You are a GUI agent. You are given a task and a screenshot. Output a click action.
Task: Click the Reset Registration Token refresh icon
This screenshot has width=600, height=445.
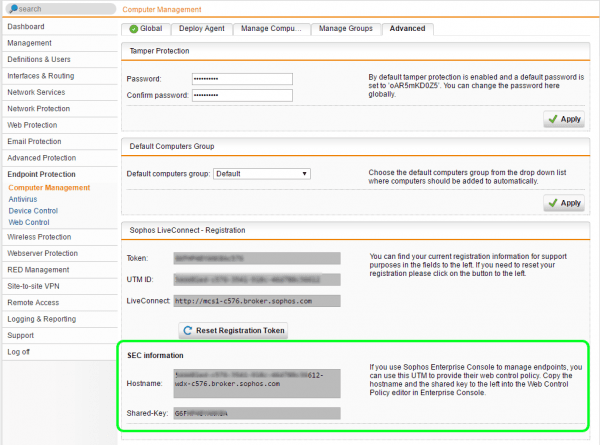pos(188,330)
